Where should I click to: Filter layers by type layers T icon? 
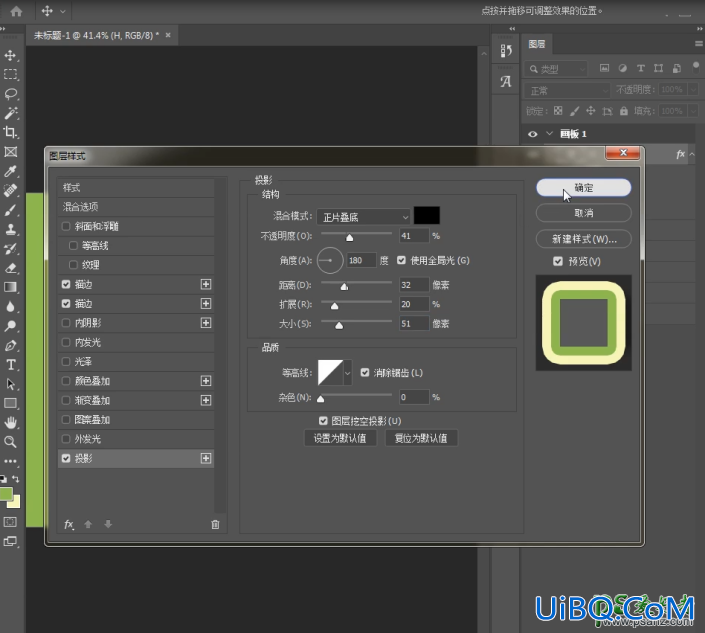[x=641, y=68]
